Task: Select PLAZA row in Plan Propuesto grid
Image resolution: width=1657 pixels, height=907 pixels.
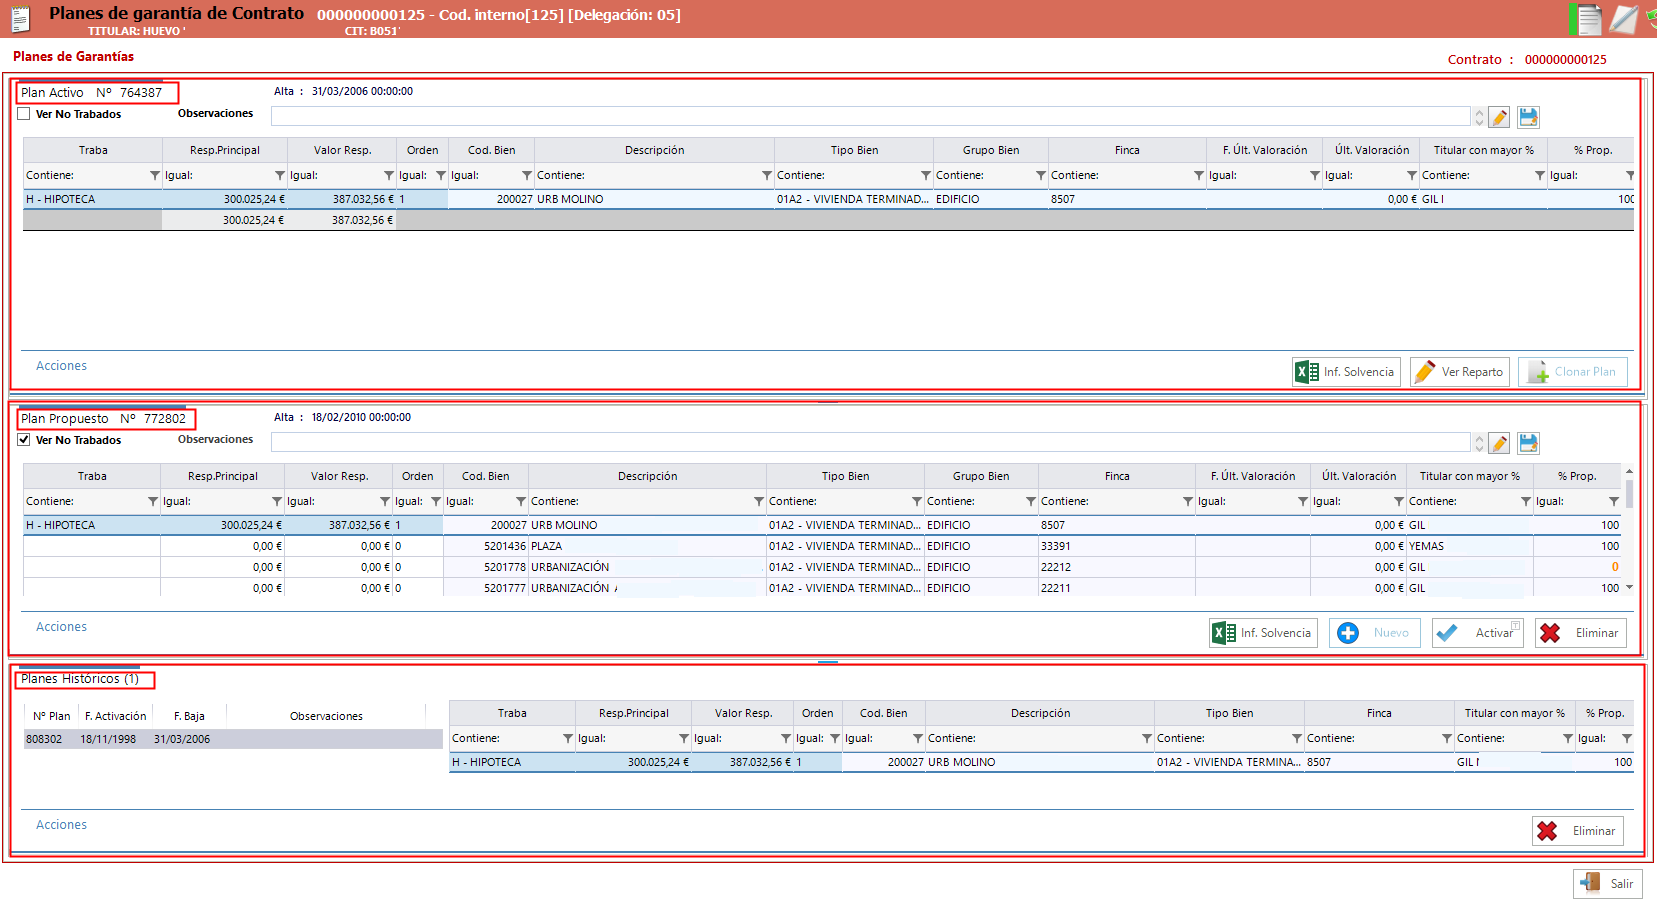Action: point(821,546)
